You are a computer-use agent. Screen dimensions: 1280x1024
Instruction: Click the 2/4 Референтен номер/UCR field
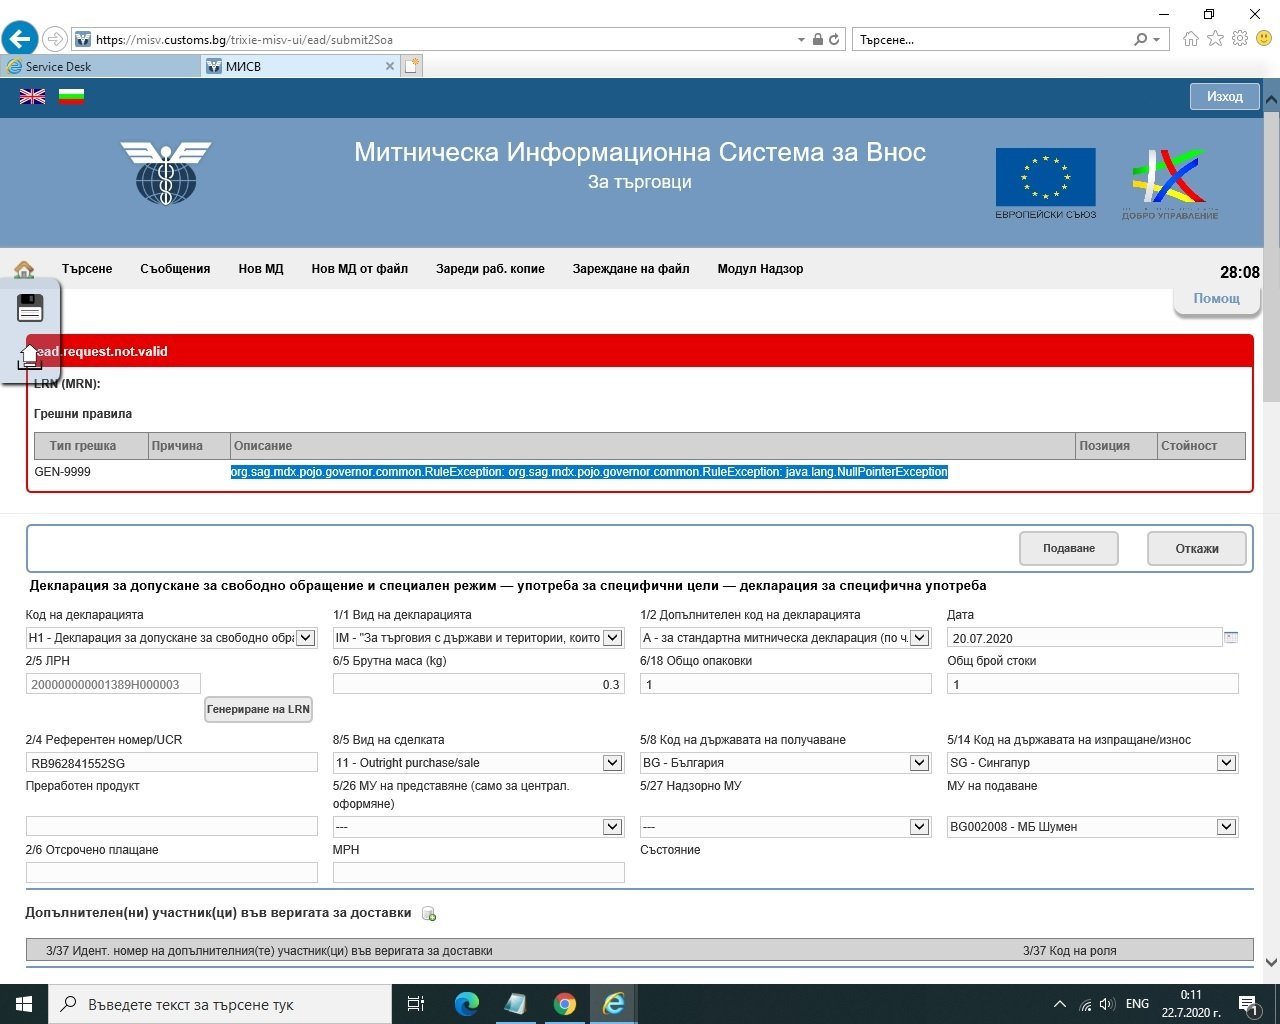(171, 763)
